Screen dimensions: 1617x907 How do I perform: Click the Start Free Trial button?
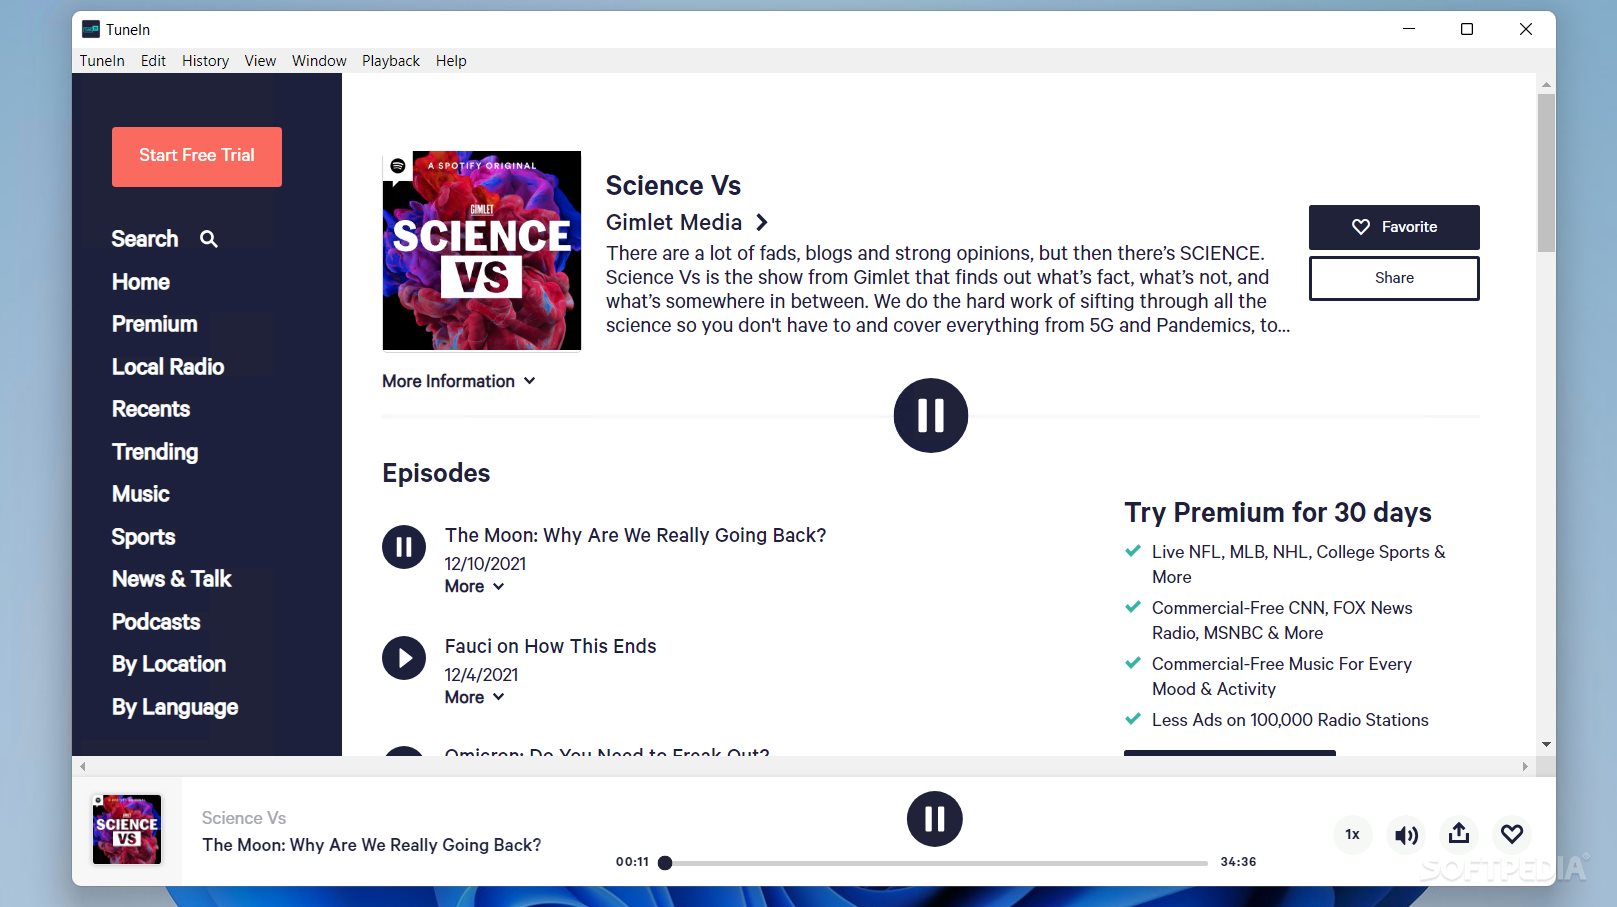[x=196, y=156]
